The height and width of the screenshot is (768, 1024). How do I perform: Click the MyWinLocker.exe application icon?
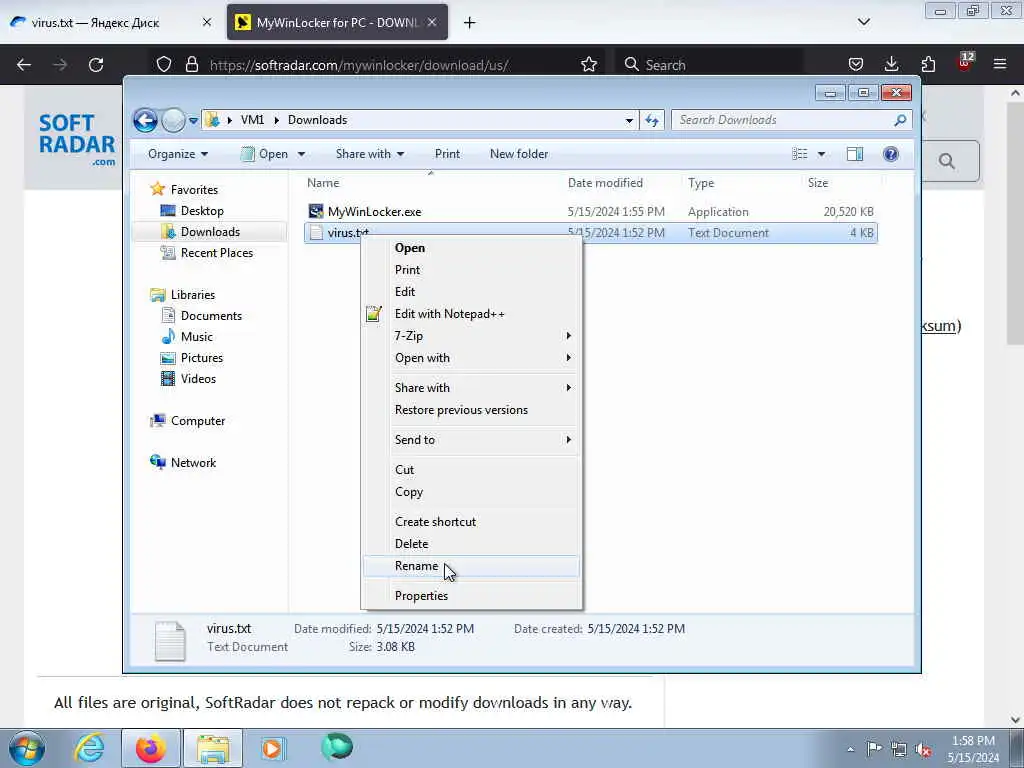pos(316,211)
